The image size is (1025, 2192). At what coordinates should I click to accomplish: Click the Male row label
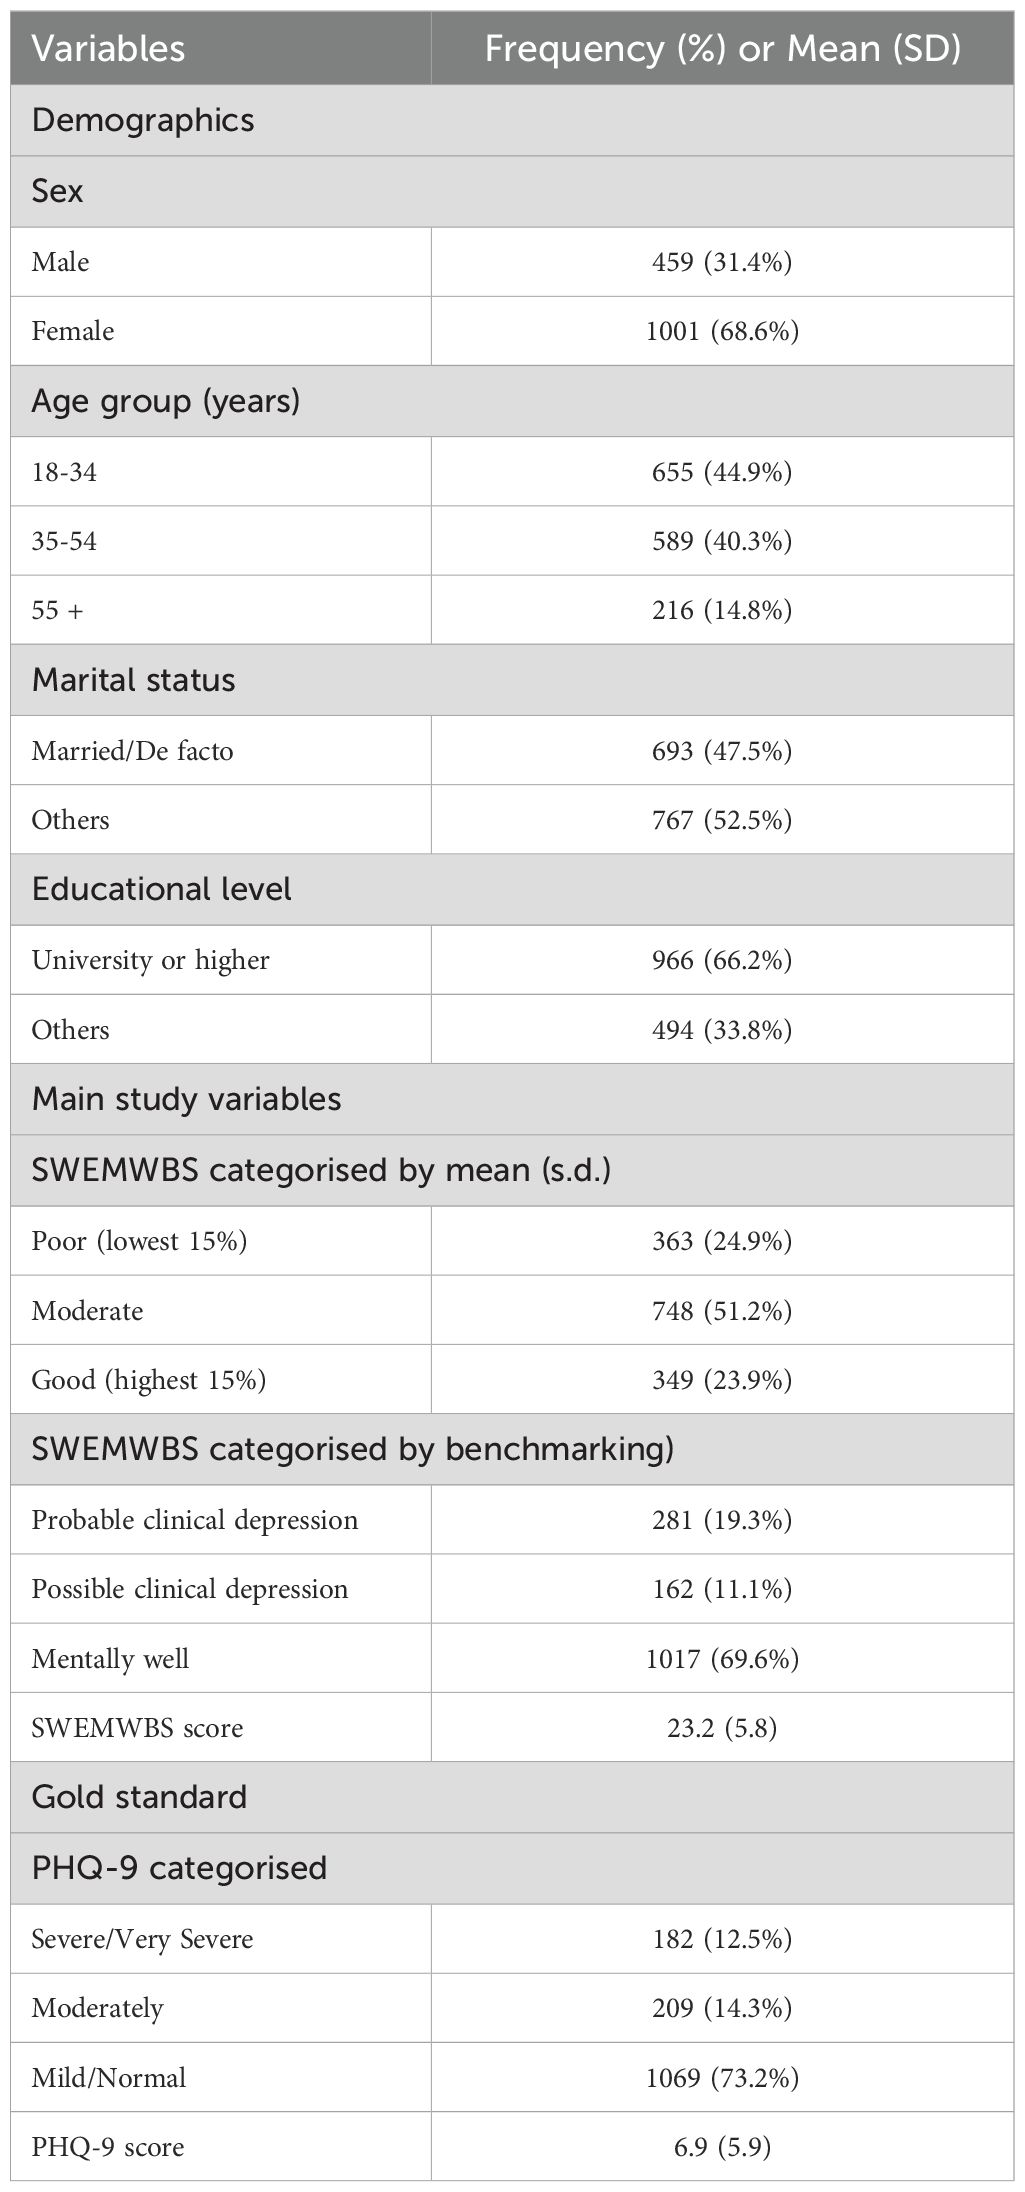[x=60, y=262]
